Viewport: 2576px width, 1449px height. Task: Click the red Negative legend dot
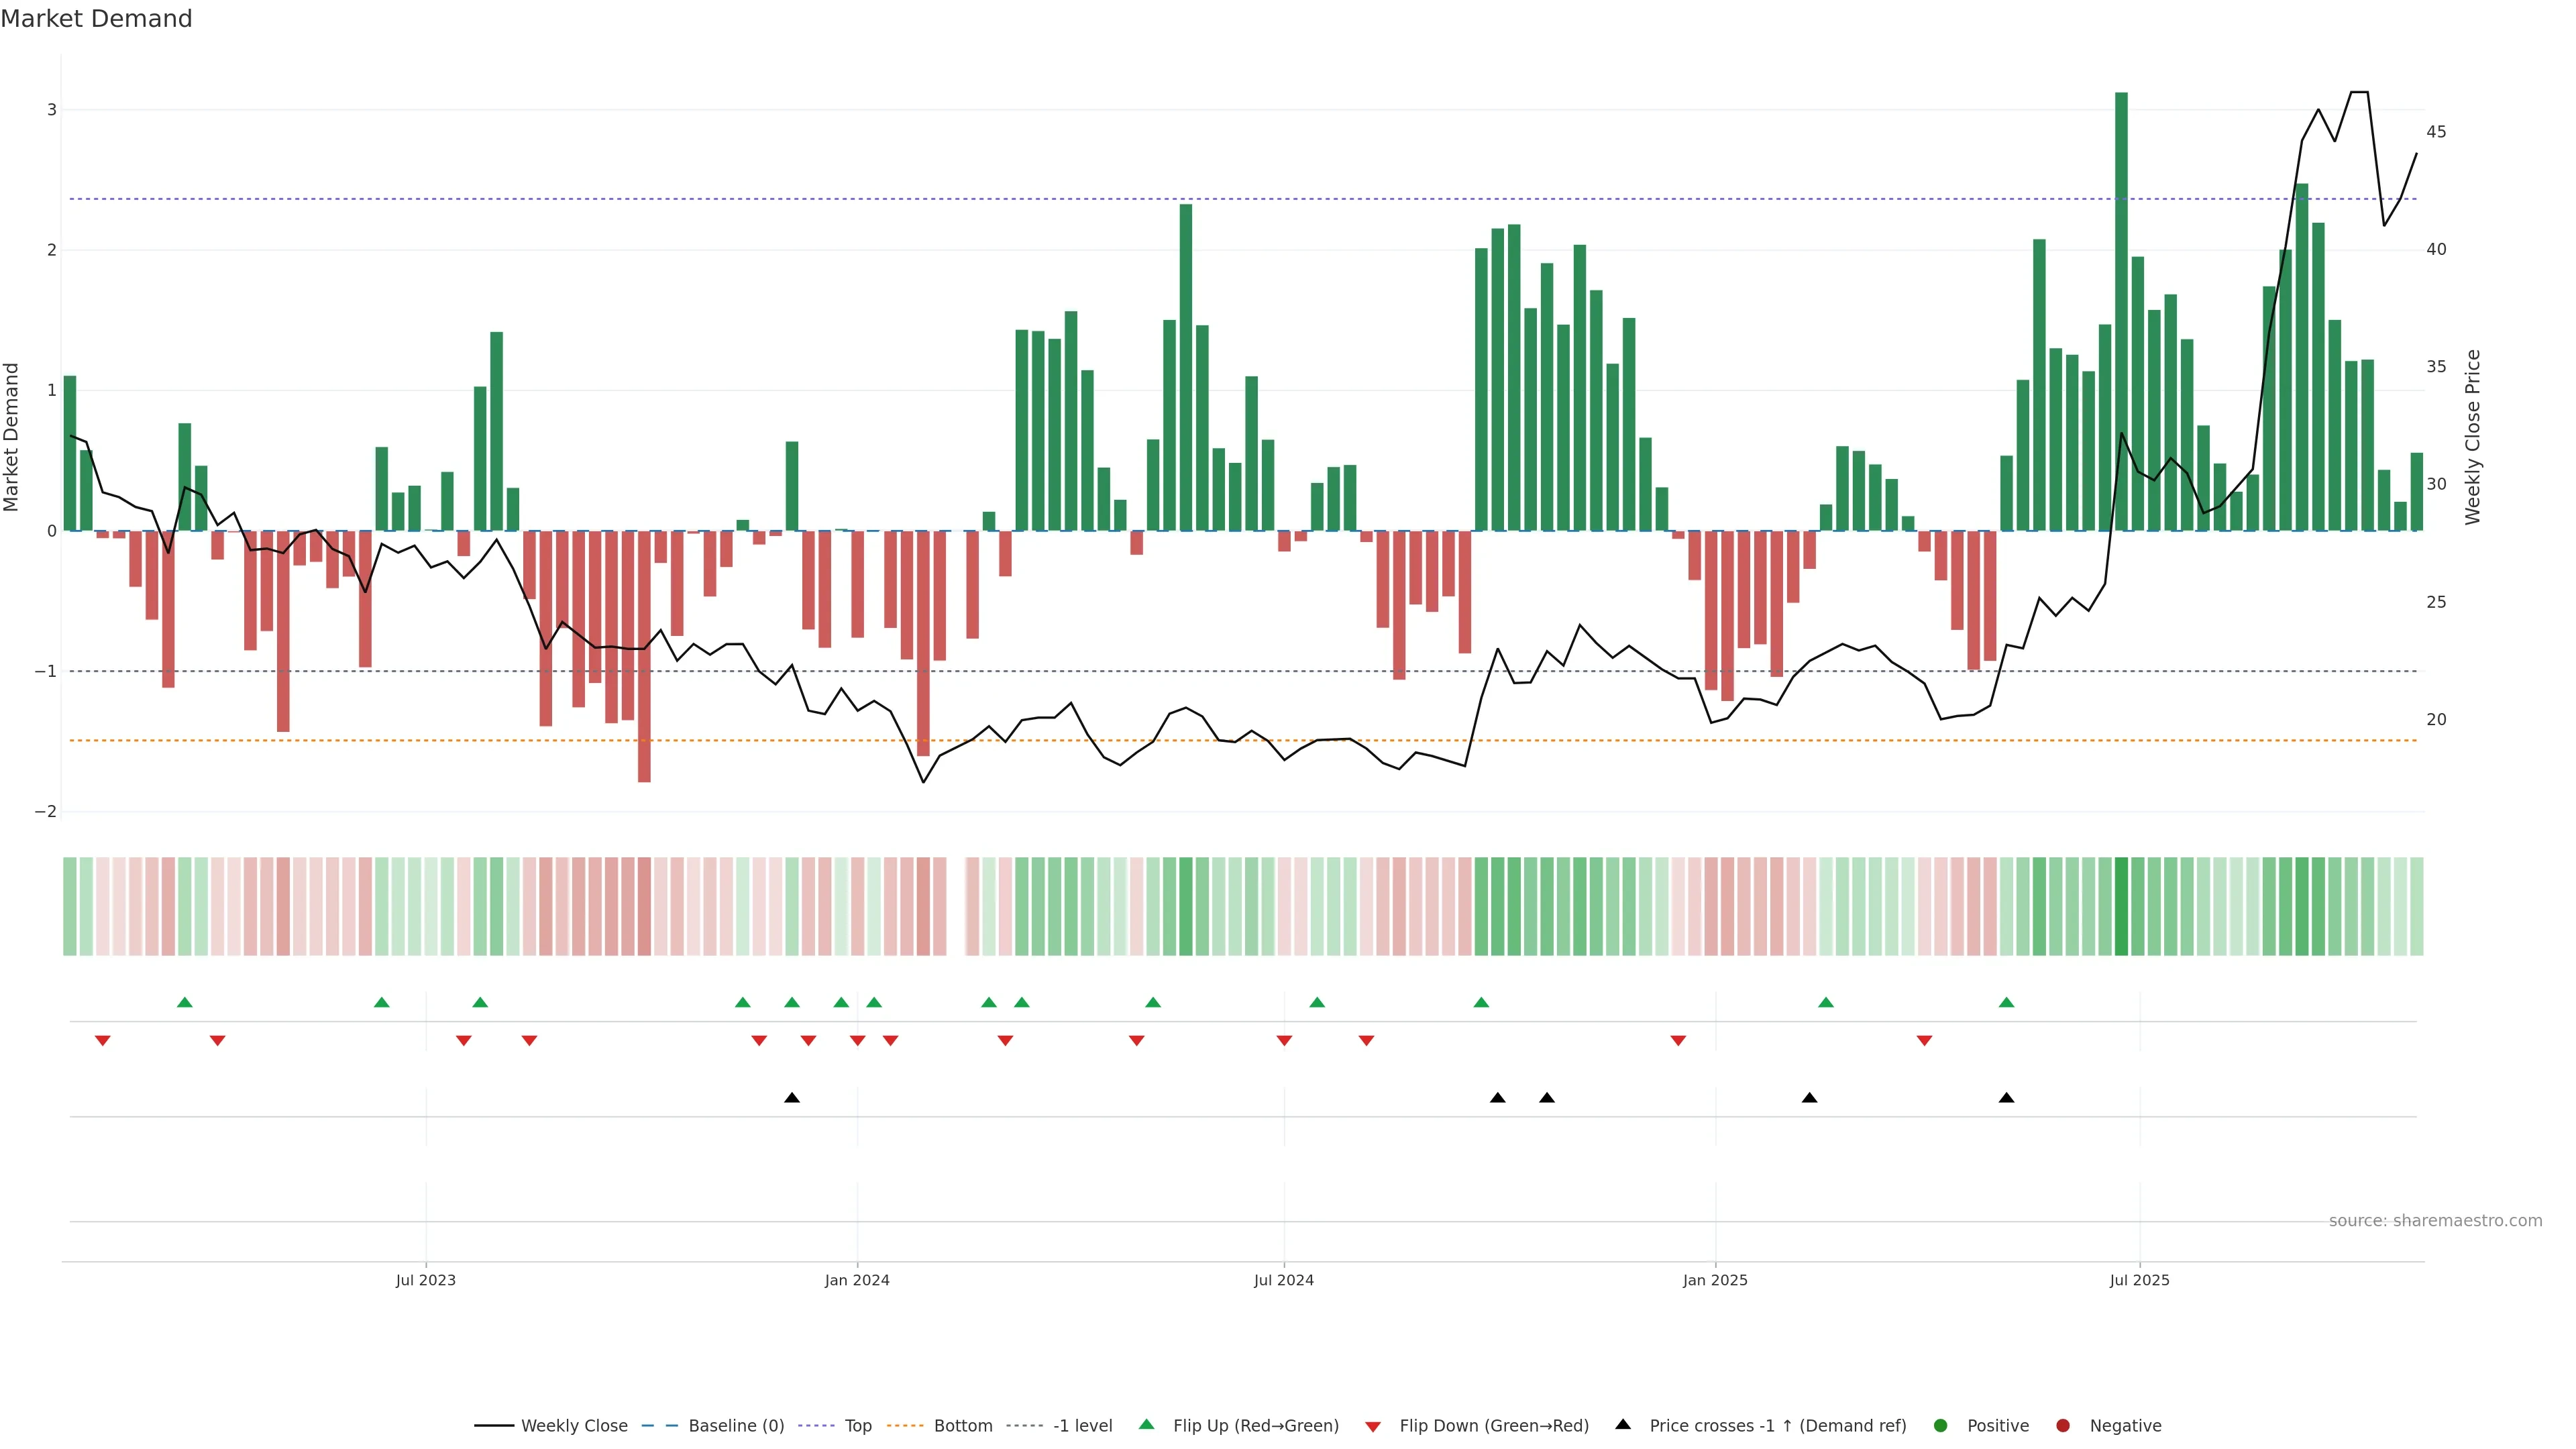pos(2063,1426)
